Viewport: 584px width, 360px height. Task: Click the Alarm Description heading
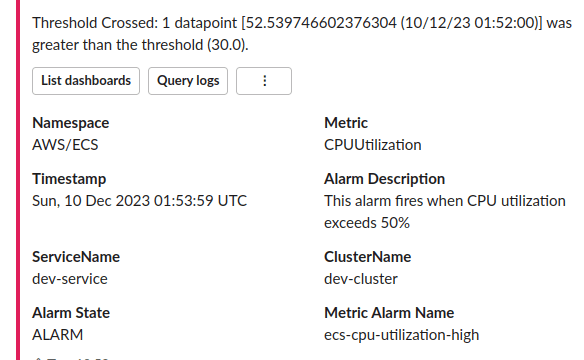click(x=384, y=179)
